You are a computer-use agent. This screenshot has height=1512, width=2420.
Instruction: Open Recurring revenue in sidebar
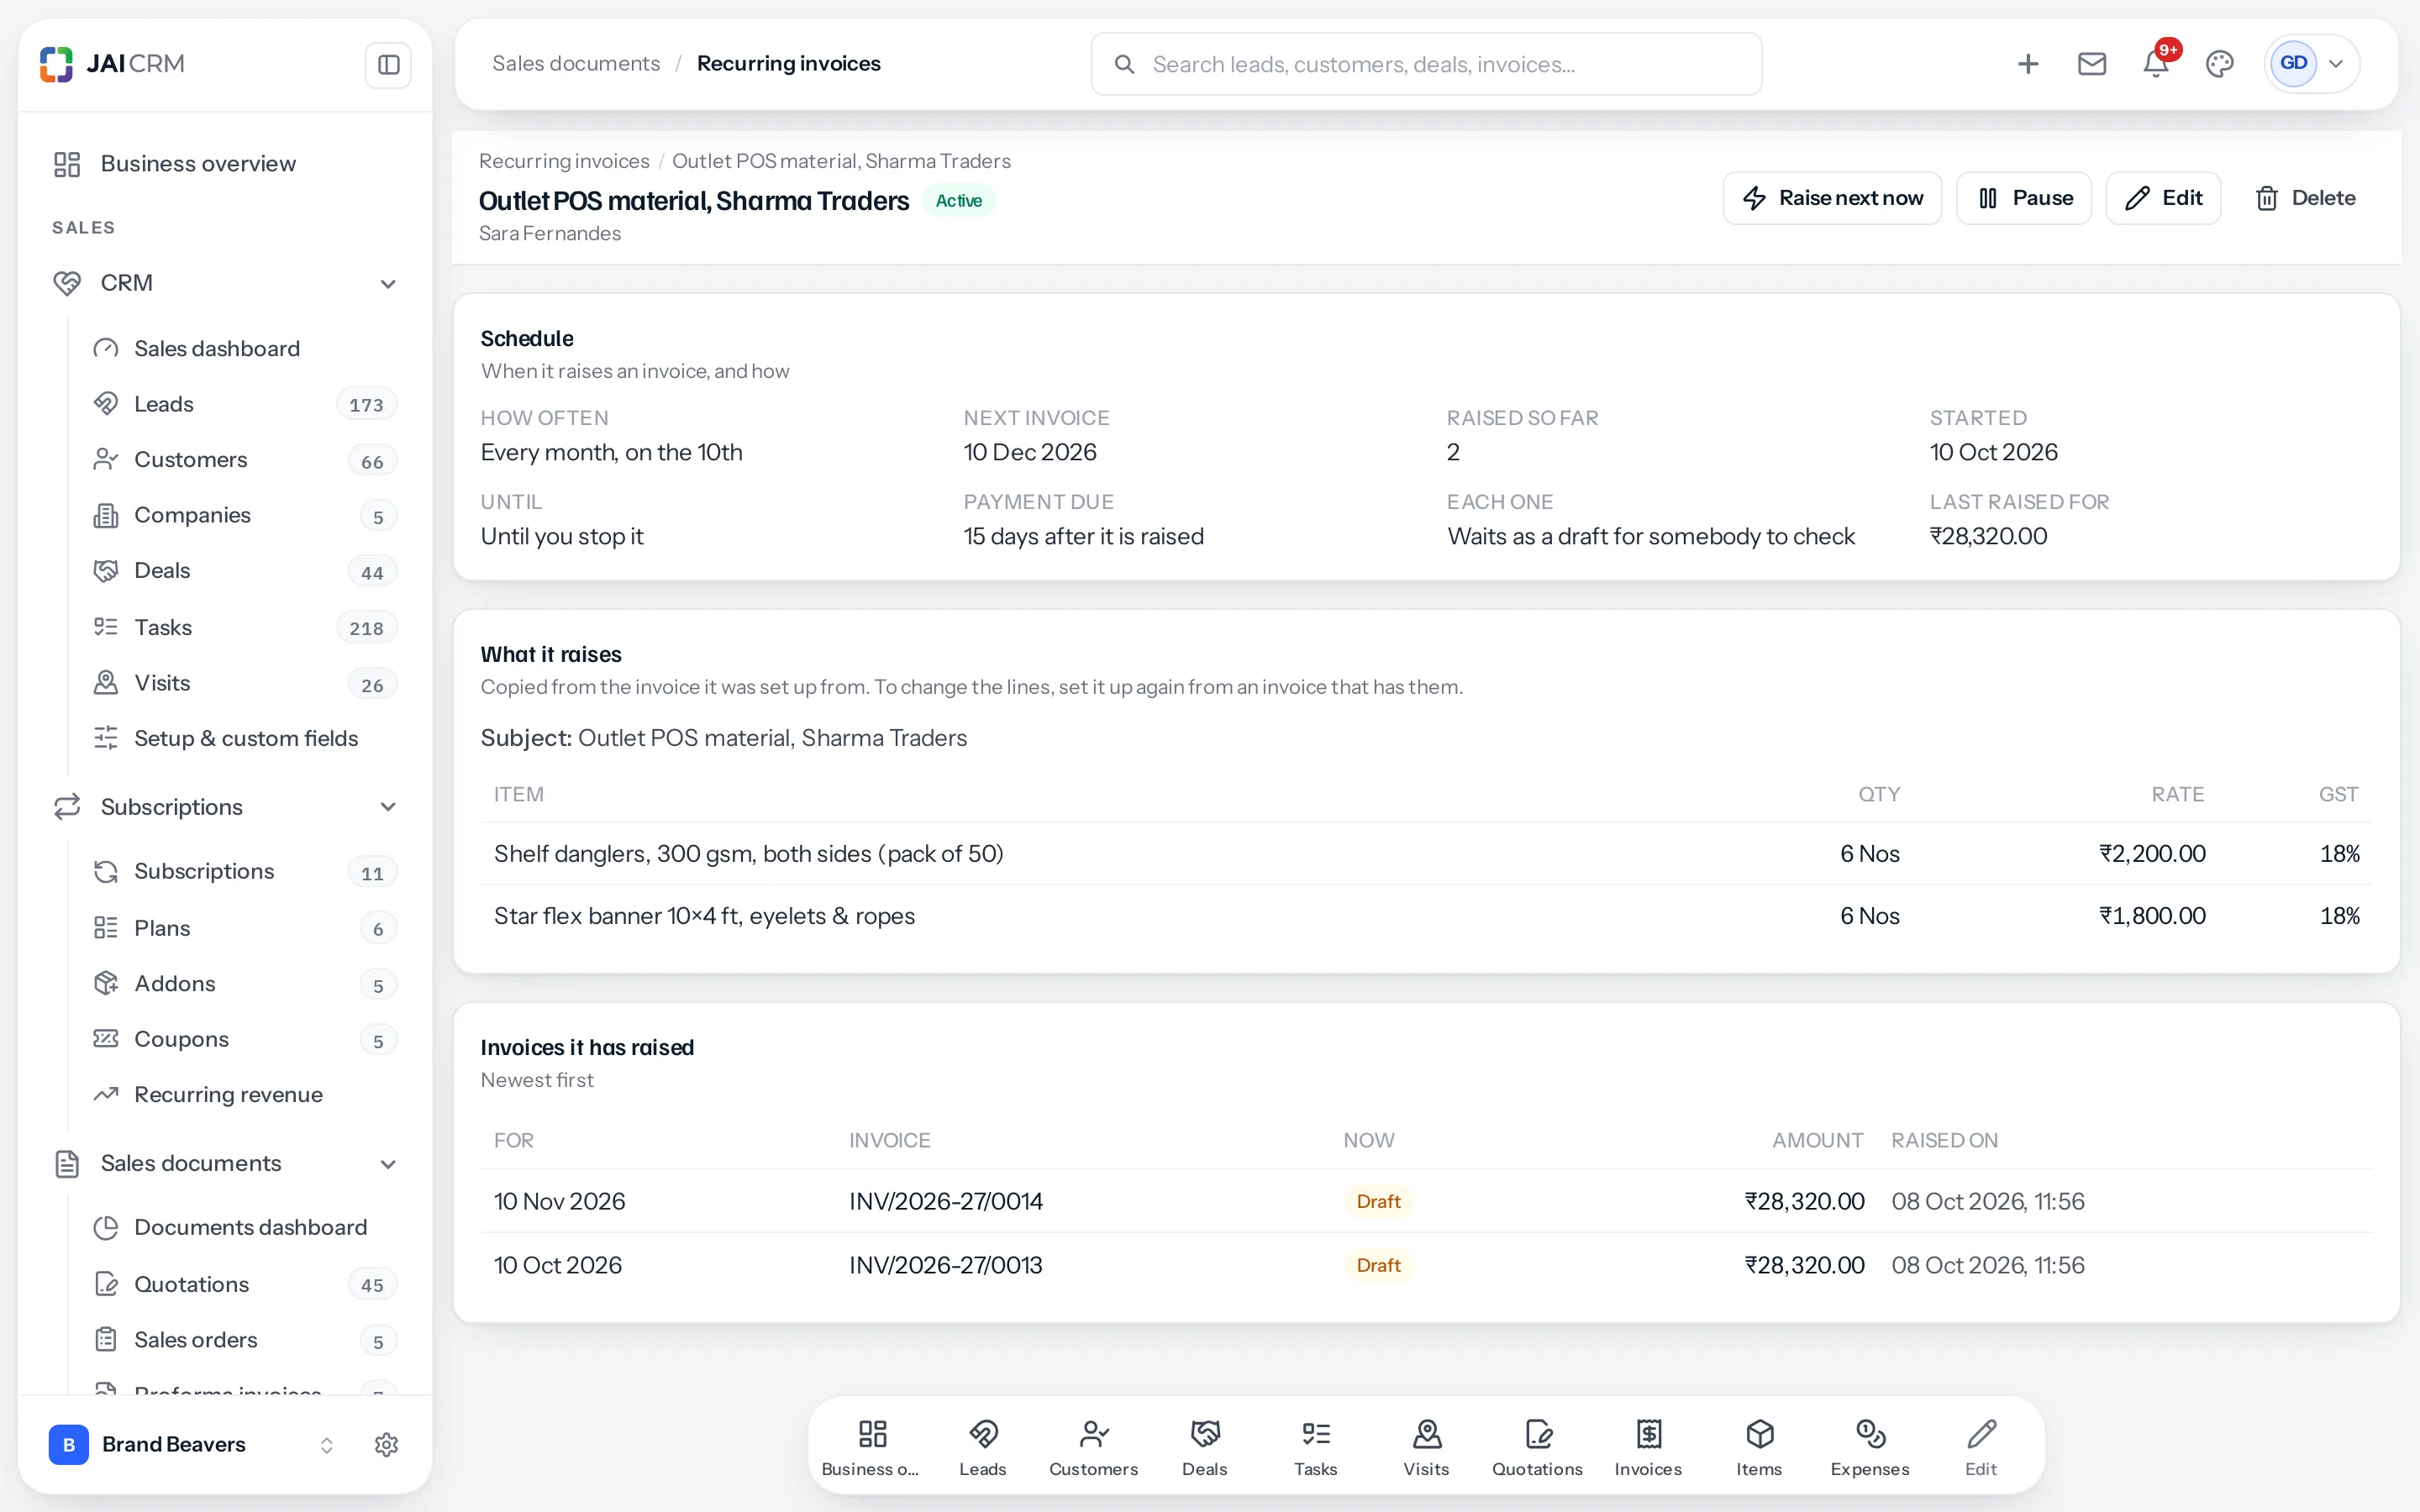click(245, 1095)
